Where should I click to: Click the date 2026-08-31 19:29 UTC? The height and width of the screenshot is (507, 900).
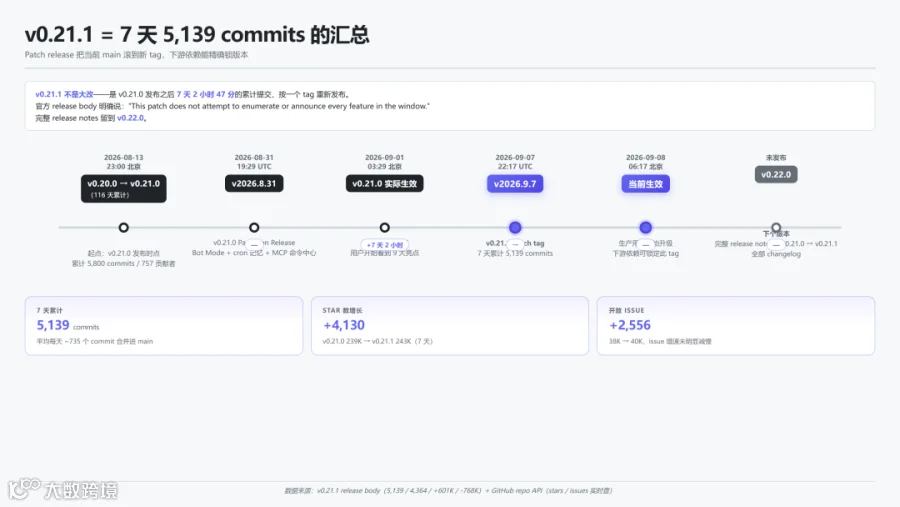click(254, 162)
